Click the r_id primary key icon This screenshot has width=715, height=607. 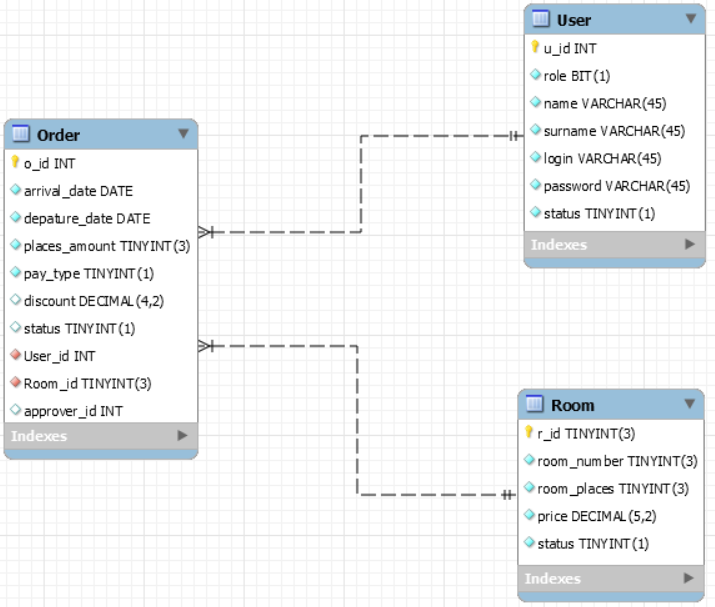click(529, 433)
